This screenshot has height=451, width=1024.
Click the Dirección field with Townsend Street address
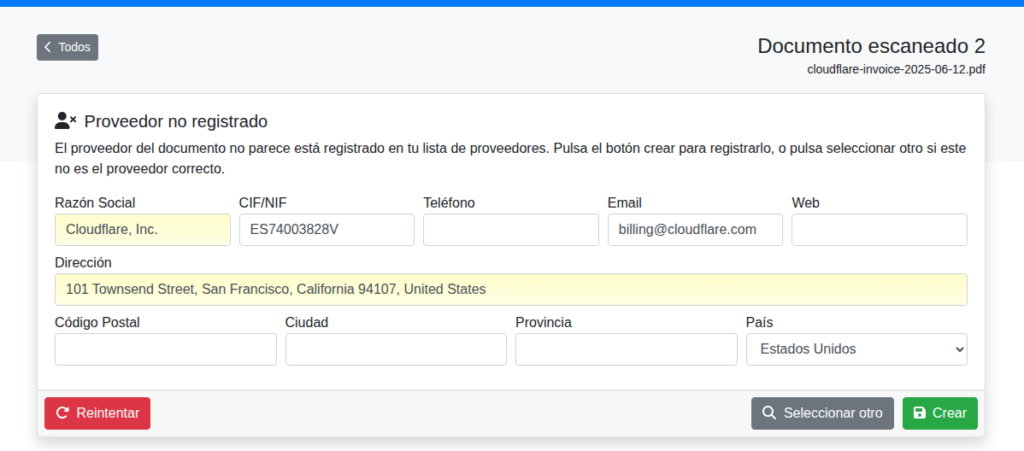511,289
